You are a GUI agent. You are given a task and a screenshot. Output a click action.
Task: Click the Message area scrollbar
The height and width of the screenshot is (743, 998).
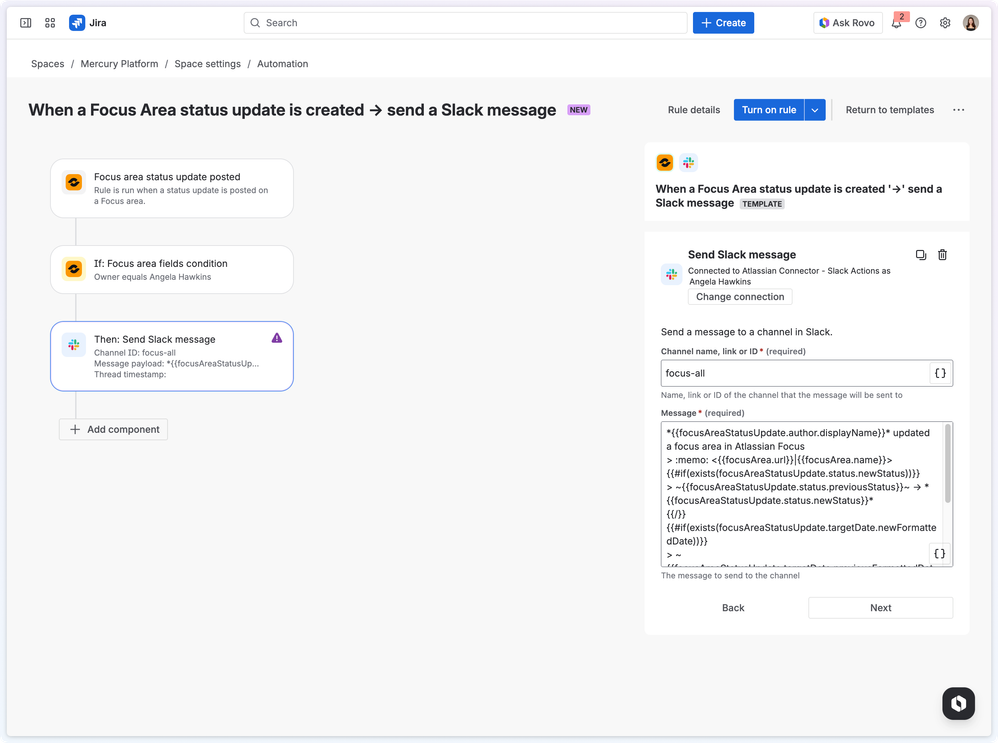pos(948,464)
